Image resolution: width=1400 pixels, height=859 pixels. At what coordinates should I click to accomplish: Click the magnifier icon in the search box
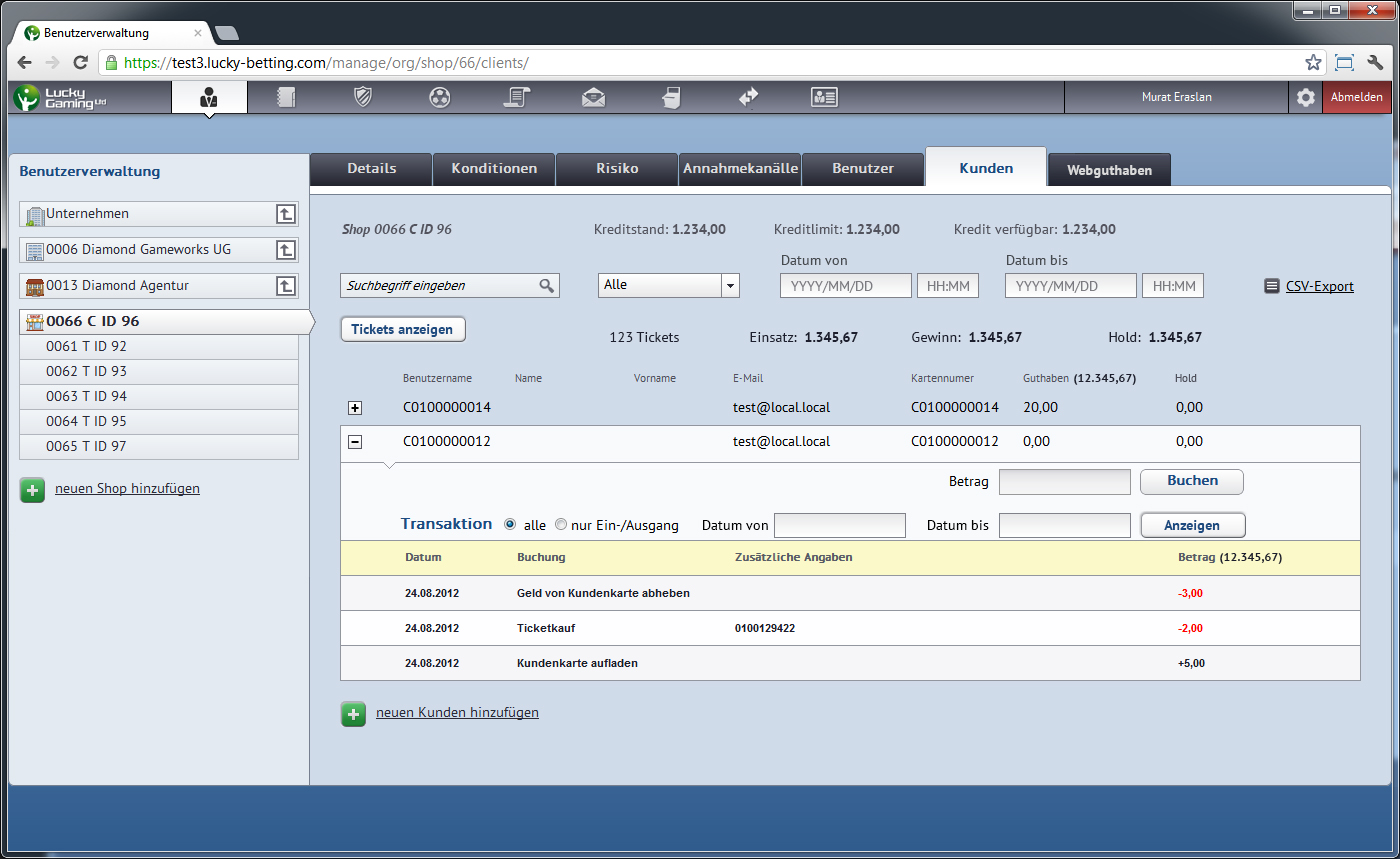coord(546,285)
